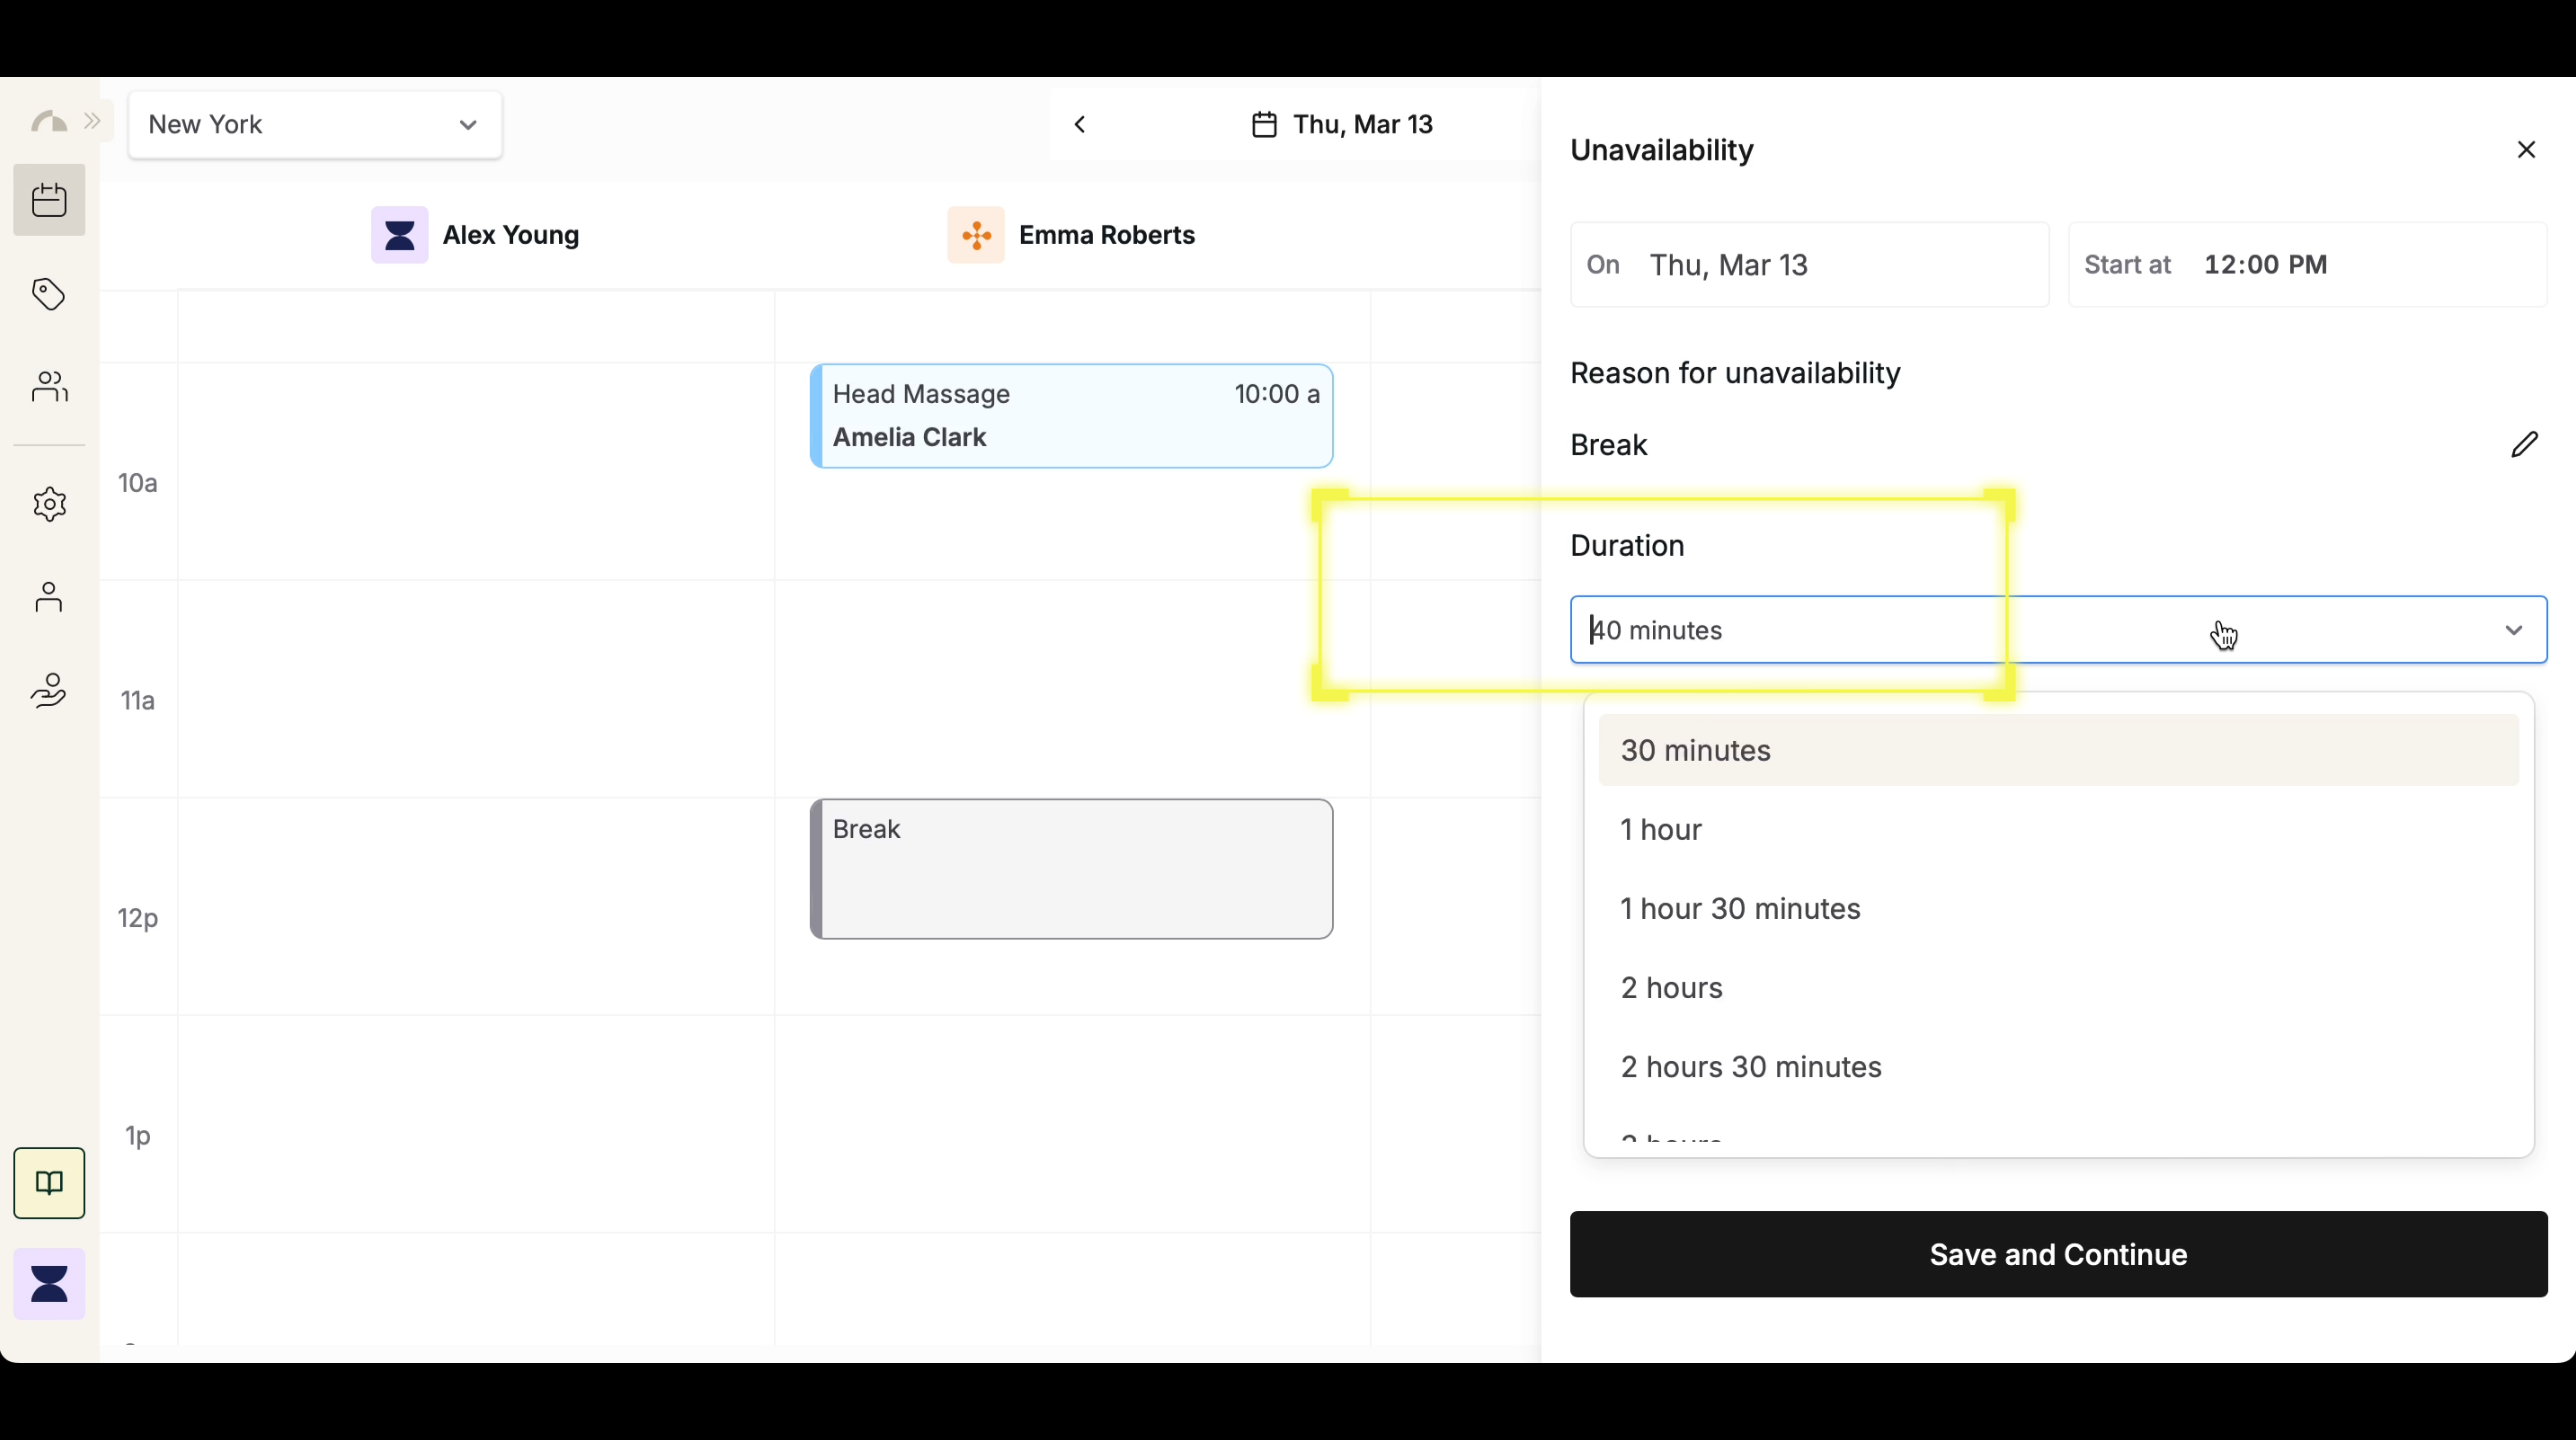The image size is (2576, 1440).
Task: Choose the 1 hour 30 minutes option
Action: [1740, 908]
